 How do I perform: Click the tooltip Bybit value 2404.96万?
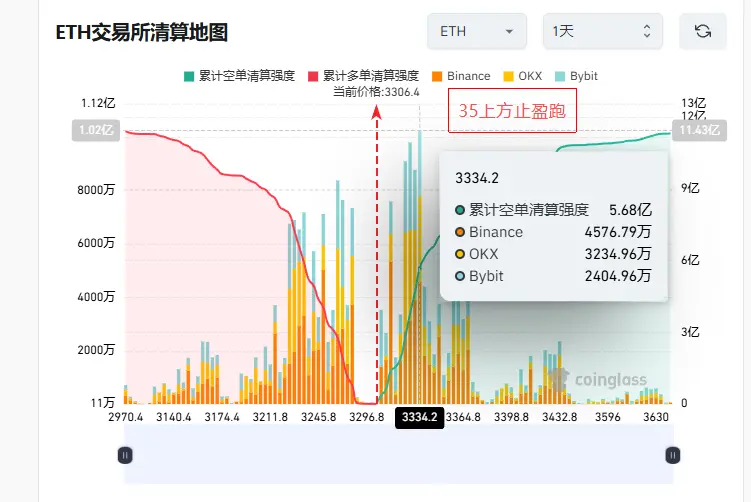coord(618,276)
